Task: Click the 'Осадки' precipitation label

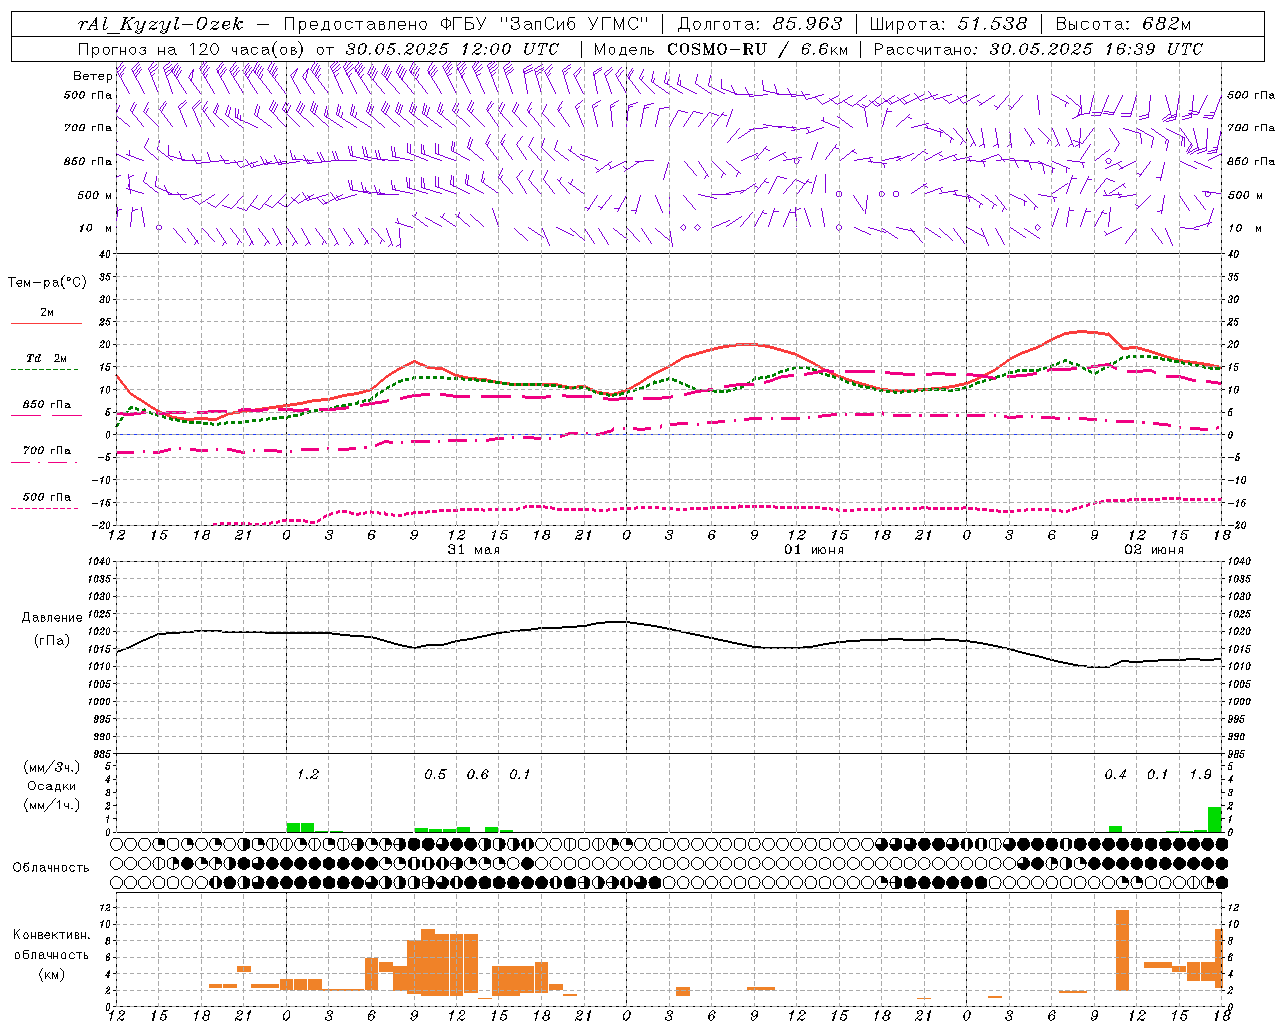Action: (x=52, y=786)
